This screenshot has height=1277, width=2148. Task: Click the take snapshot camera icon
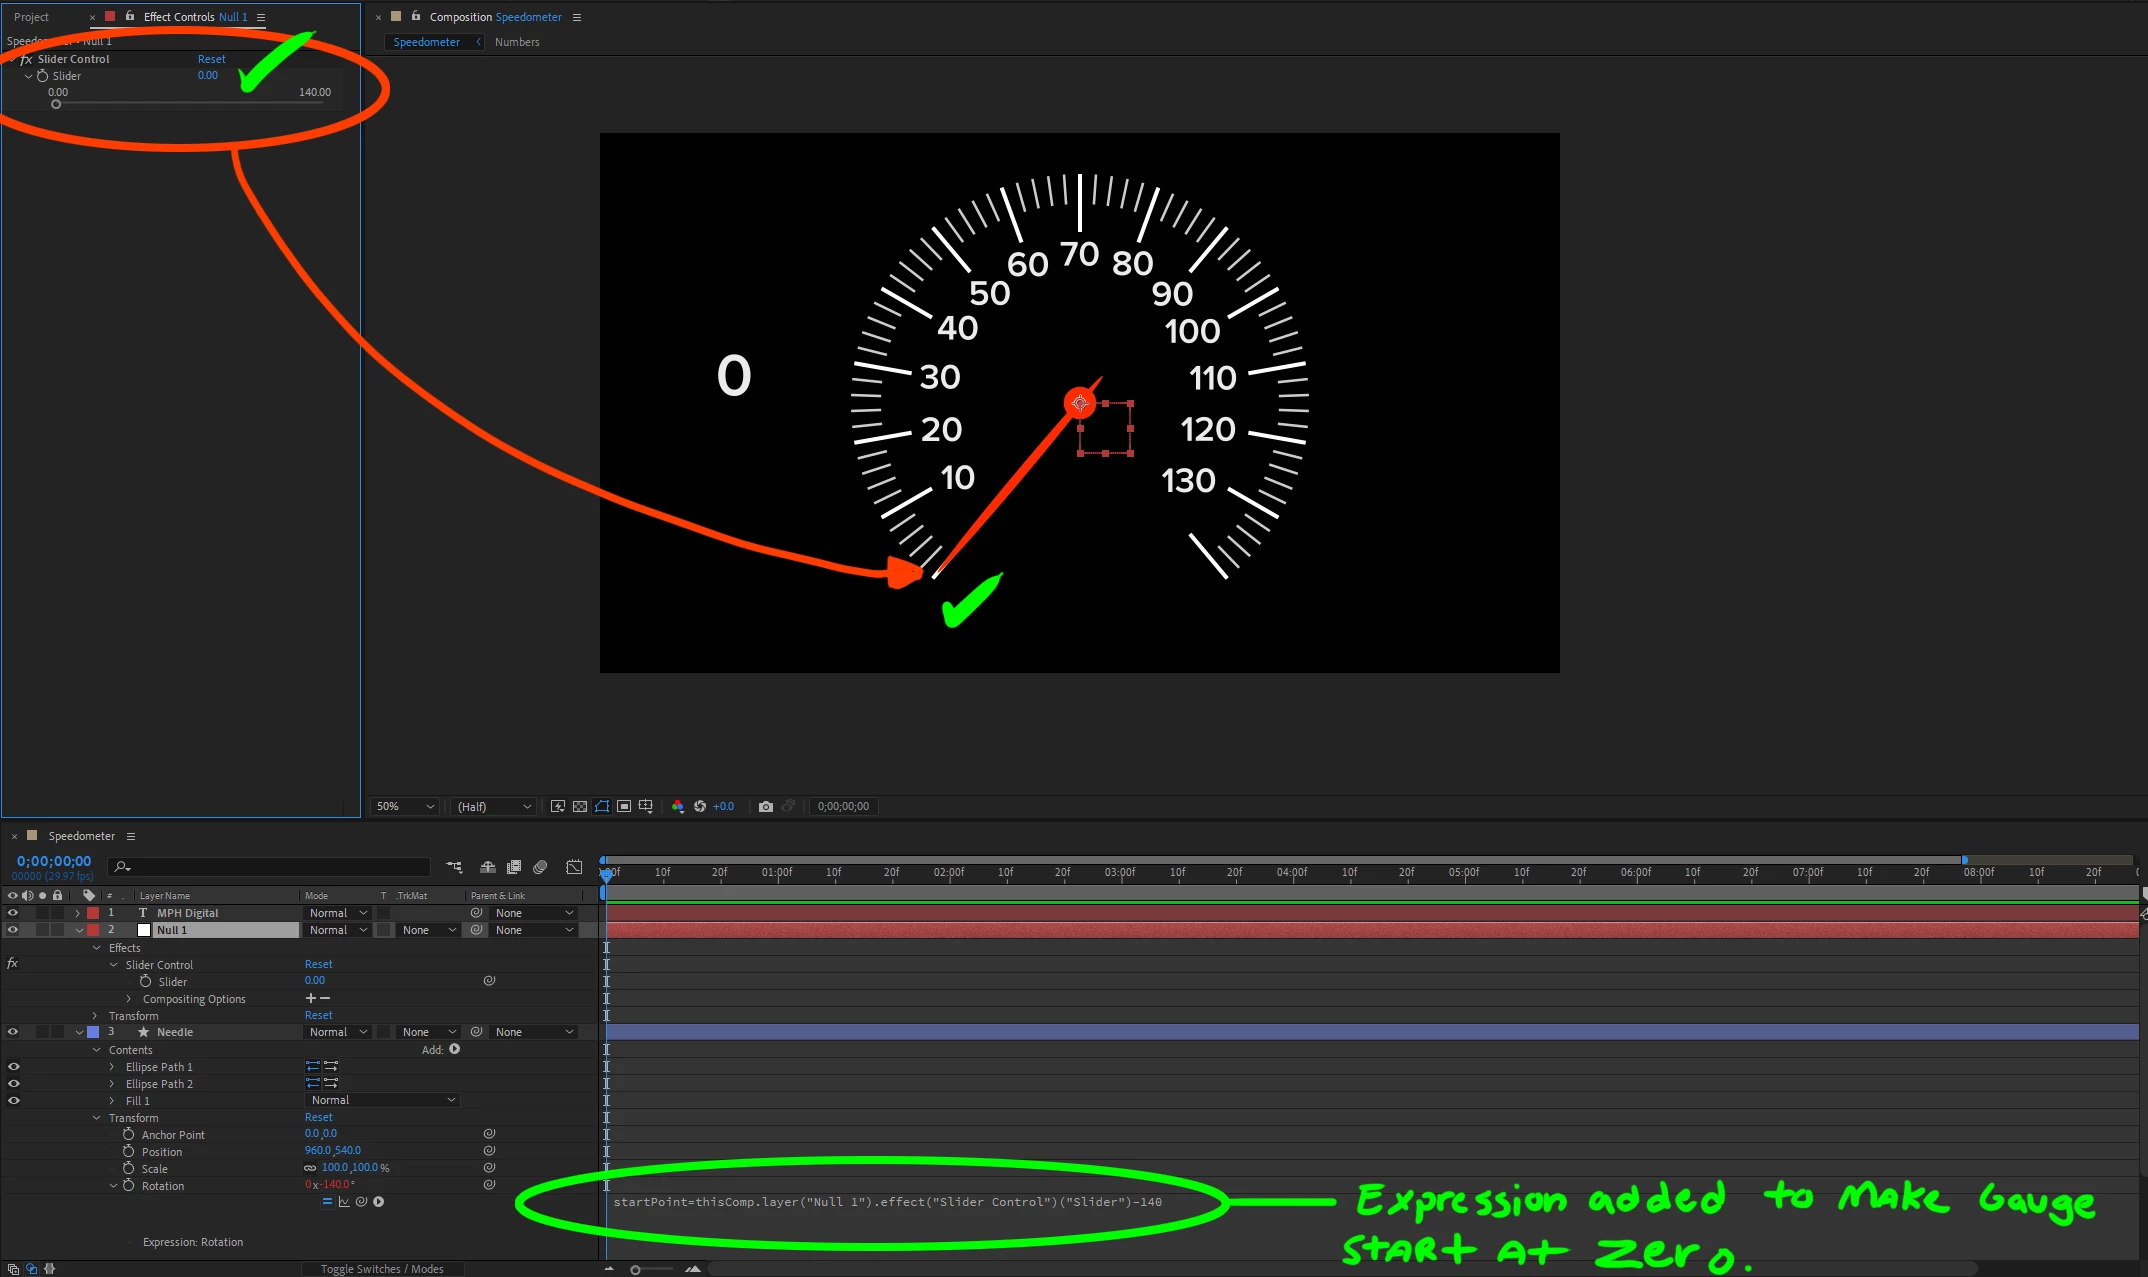tap(765, 806)
